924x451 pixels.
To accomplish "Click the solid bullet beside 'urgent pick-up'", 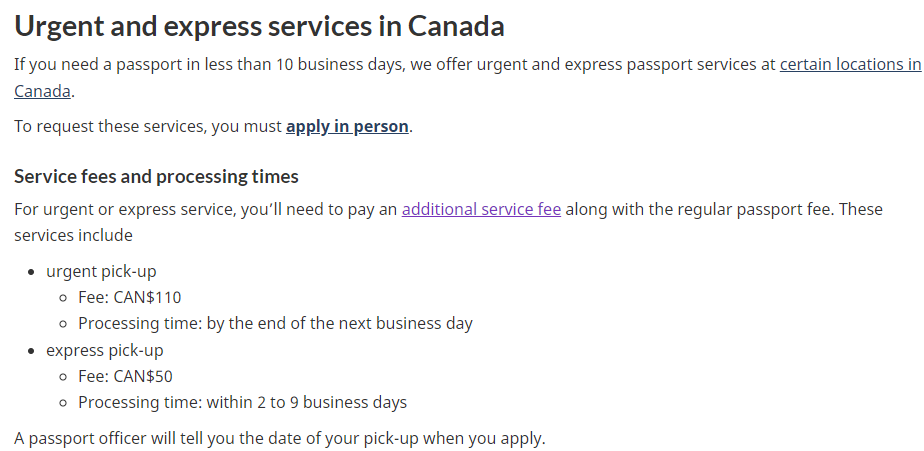I will (x=31, y=272).
